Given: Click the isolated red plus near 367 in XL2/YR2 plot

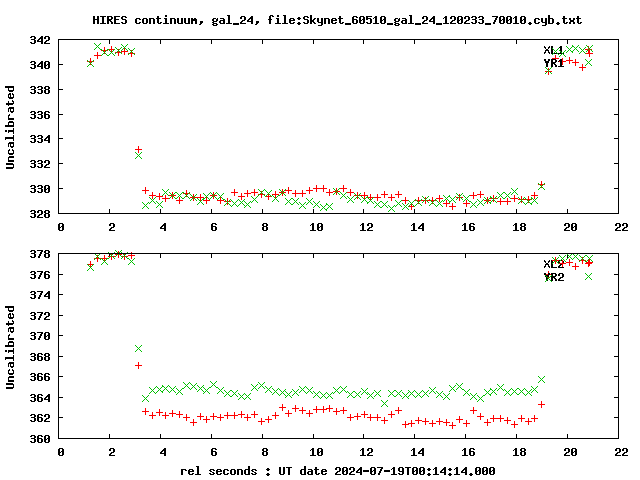Looking at the screenshot, I should point(138,365).
